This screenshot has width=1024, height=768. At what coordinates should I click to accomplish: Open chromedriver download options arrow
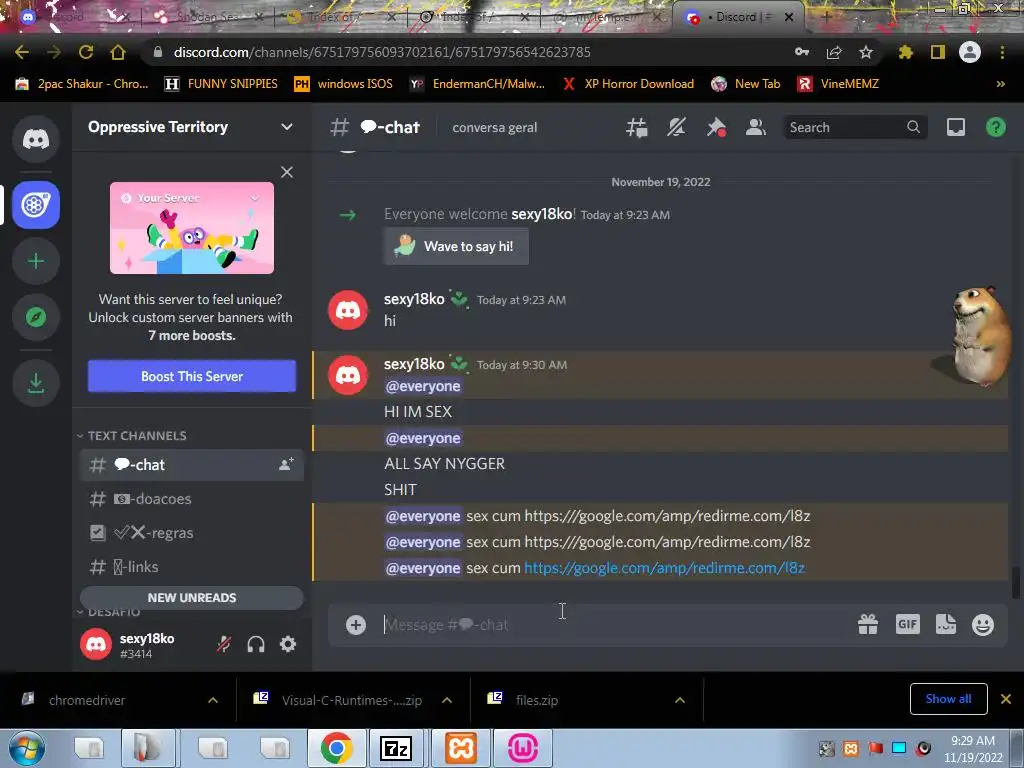pos(213,700)
